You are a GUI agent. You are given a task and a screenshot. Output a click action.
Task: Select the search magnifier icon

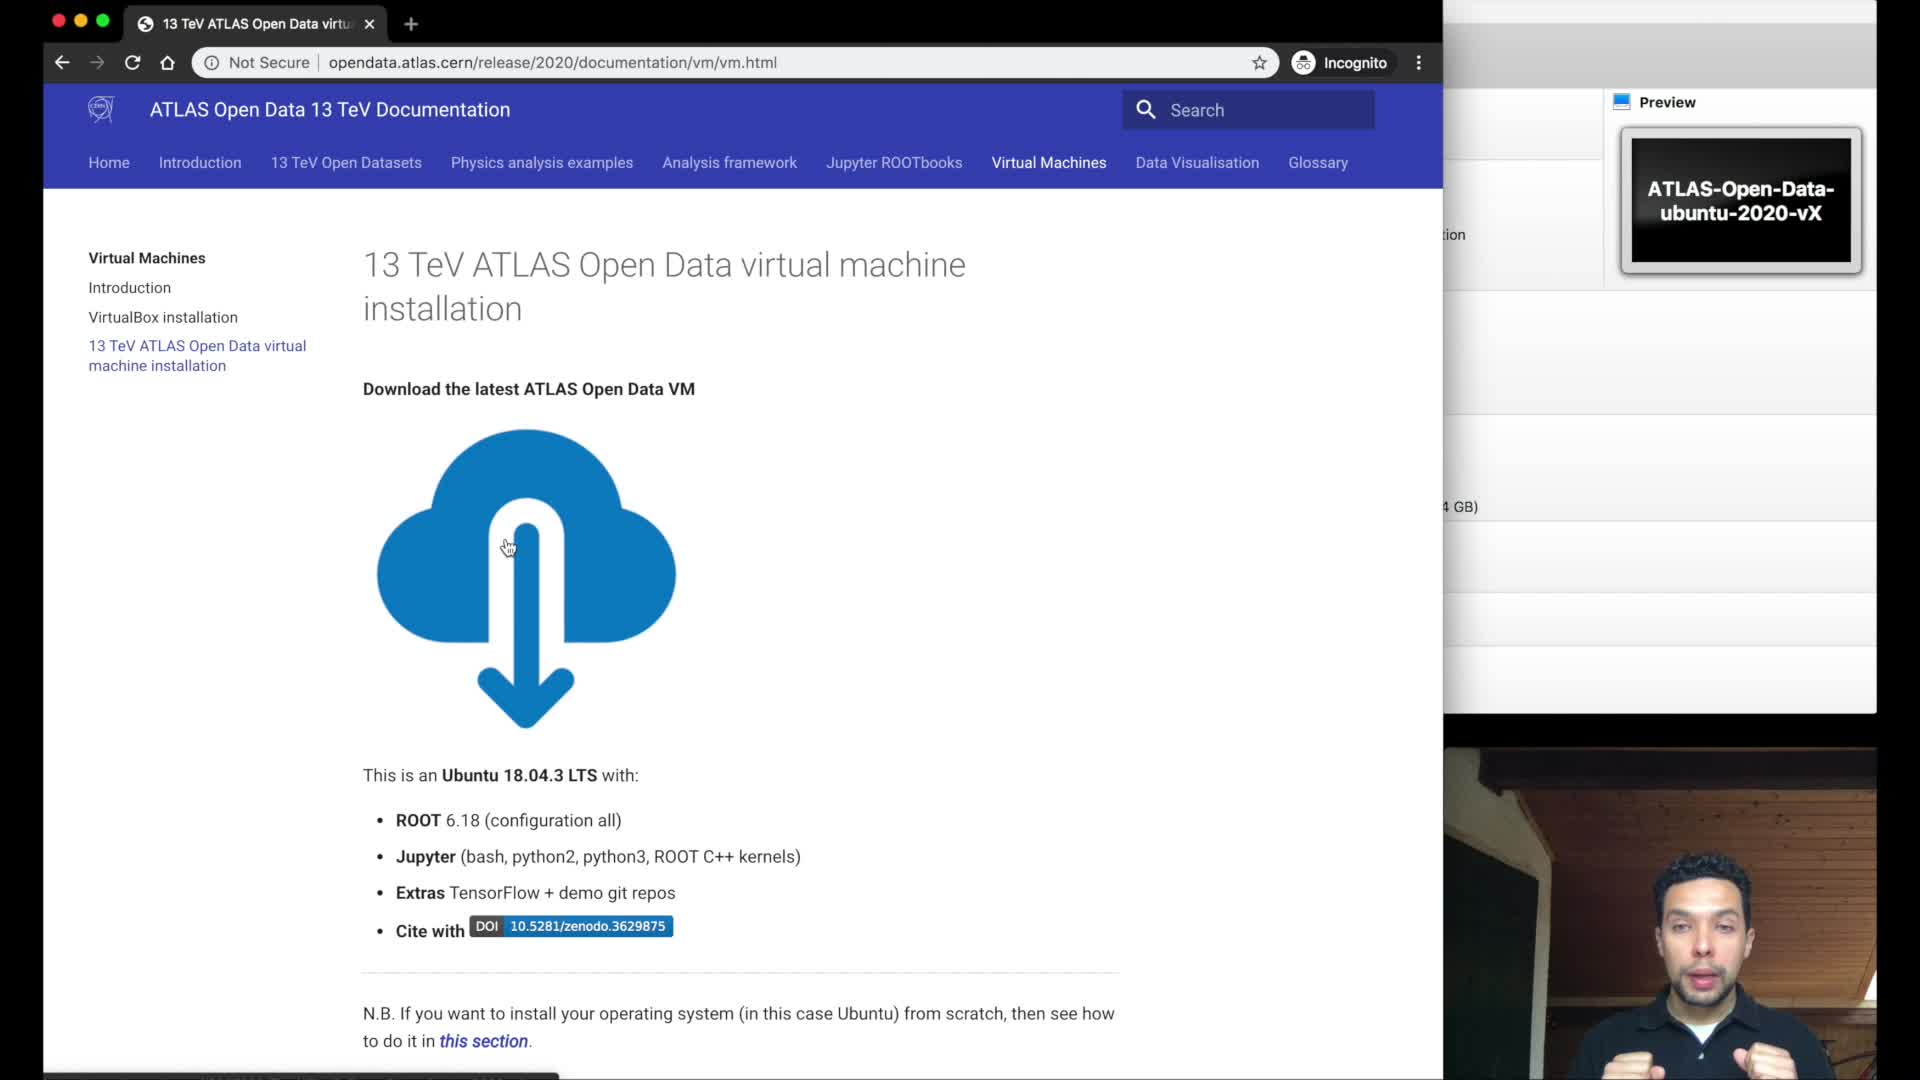[1146, 110]
